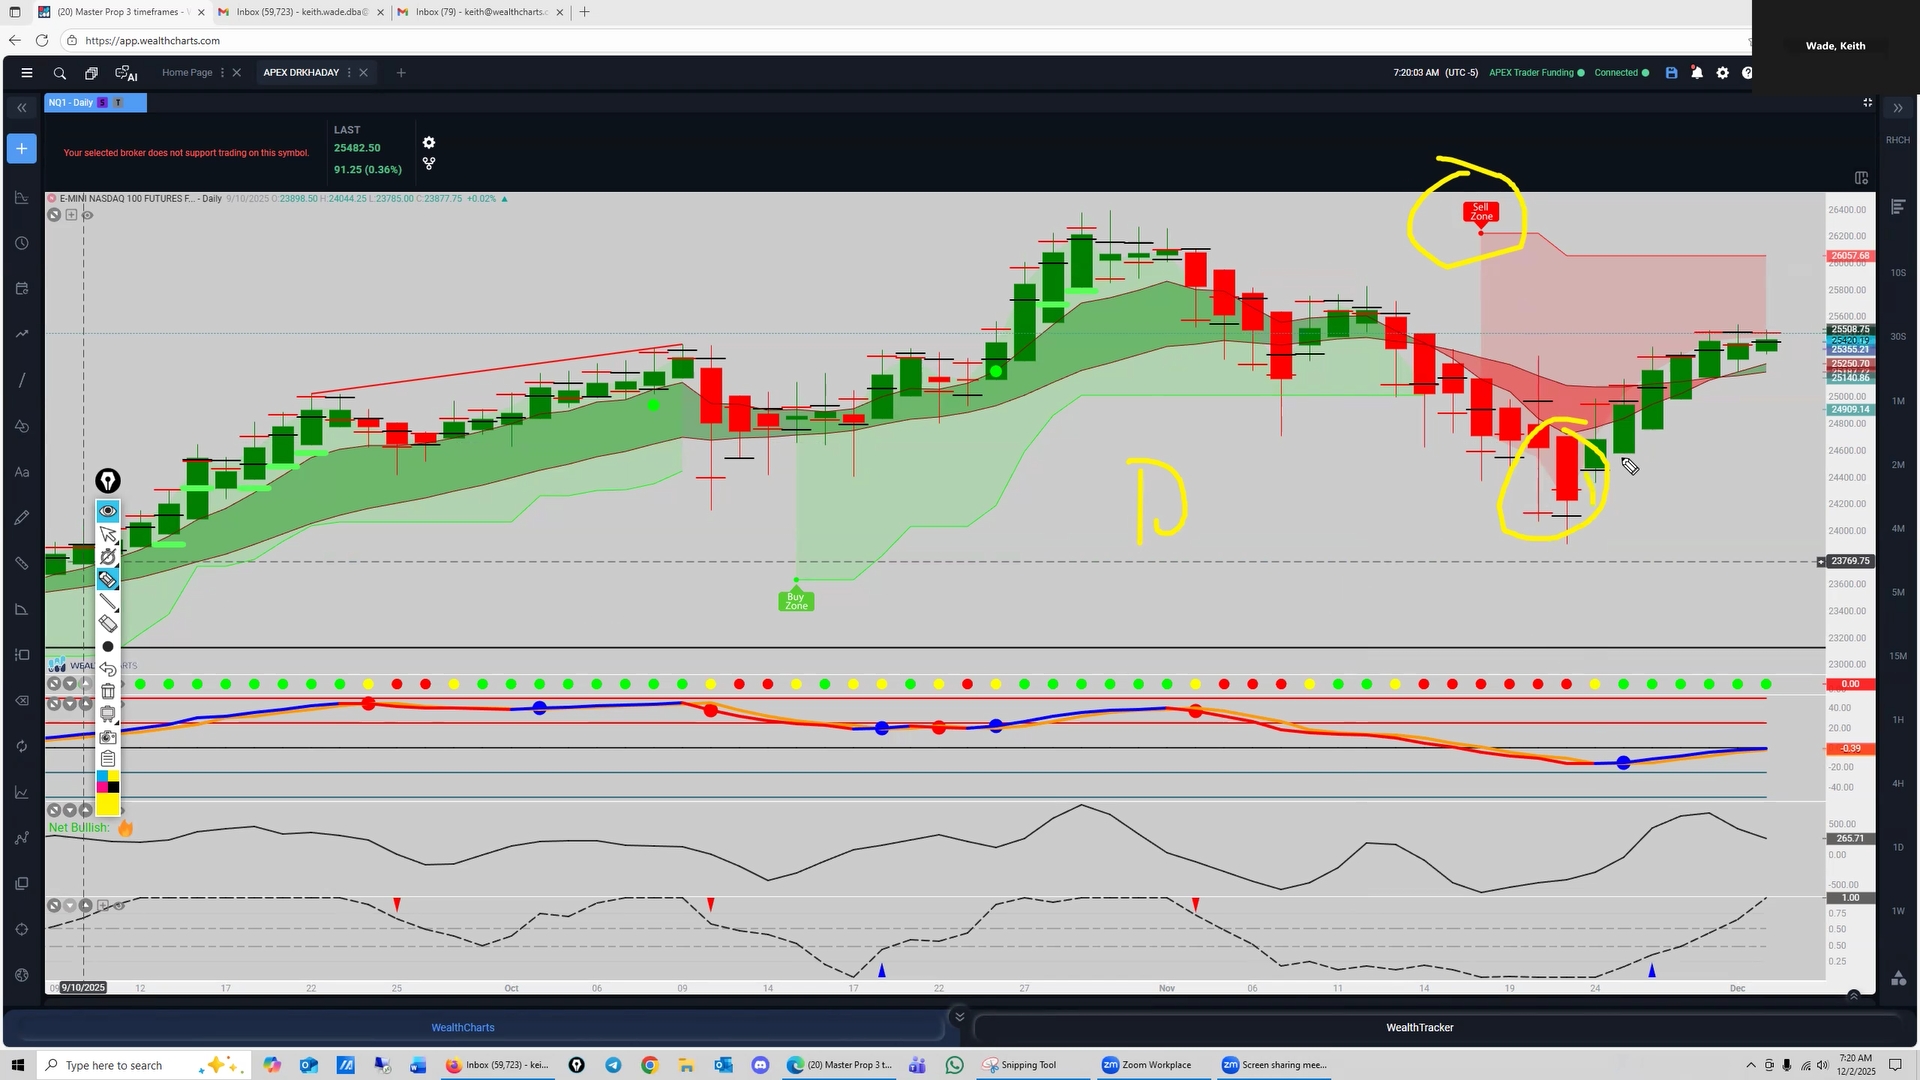Open the WealthTracker bottom tab
The image size is (1920, 1080).
pyautogui.click(x=1419, y=1028)
